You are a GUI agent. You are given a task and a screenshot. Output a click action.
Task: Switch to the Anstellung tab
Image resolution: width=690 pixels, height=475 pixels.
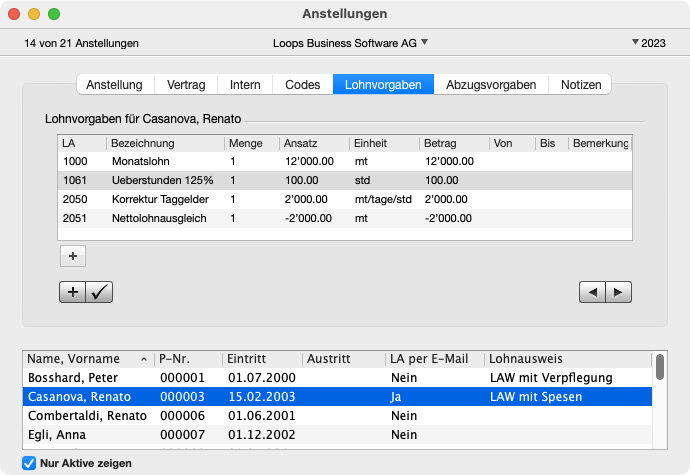(114, 85)
